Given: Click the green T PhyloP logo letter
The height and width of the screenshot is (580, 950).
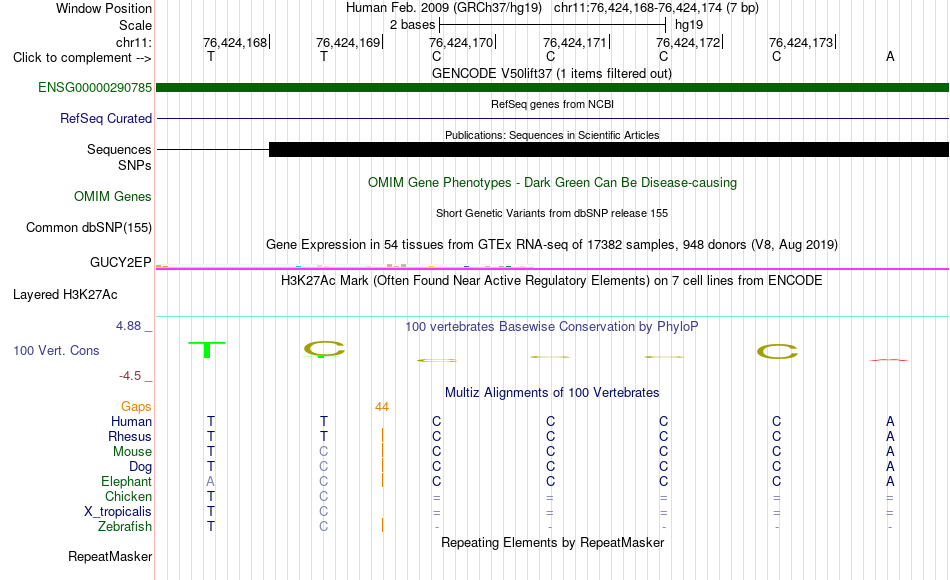Looking at the screenshot, I should 207,350.
